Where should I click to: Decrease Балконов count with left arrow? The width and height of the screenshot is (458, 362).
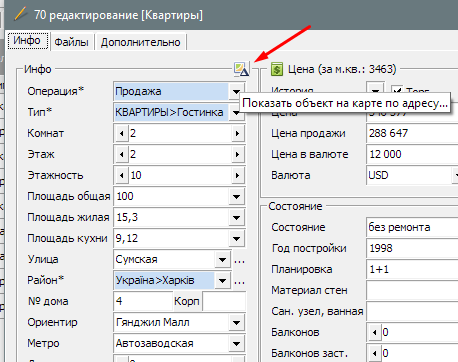click(x=375, y=332)
